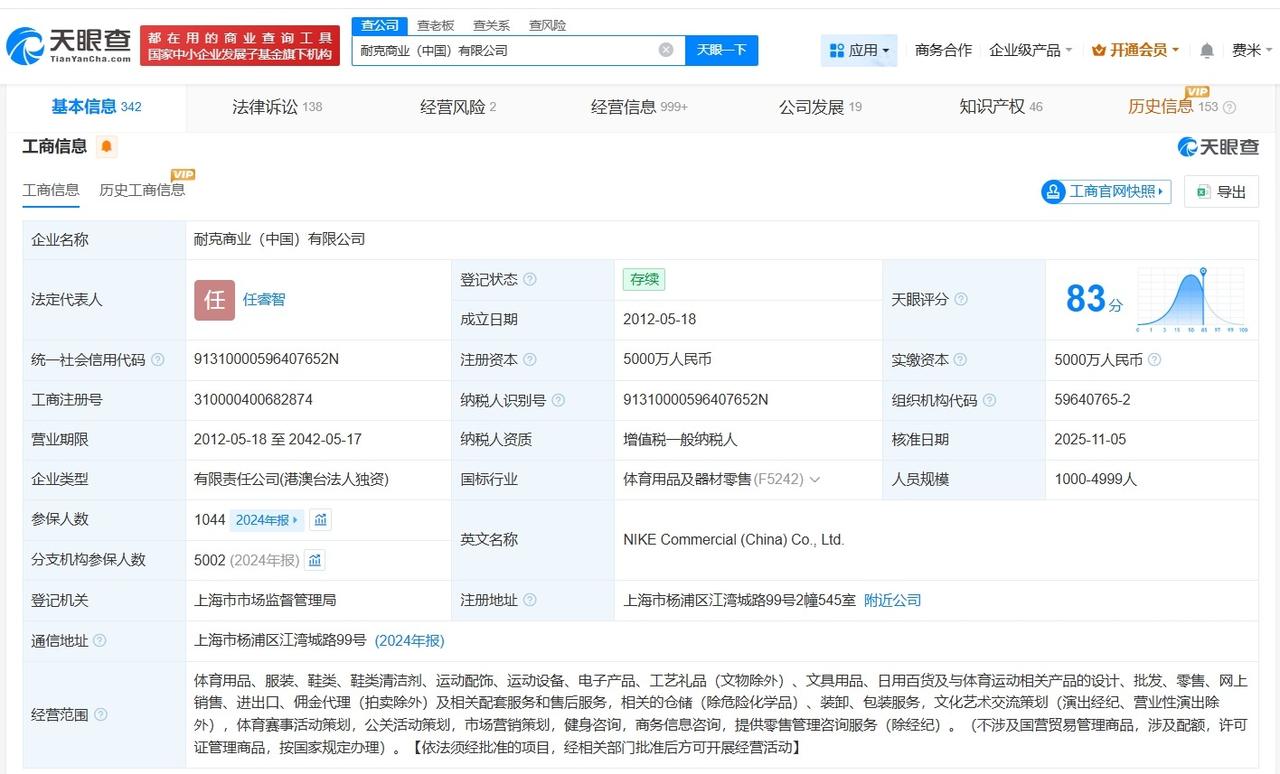Viewport: 1280px width, 774px height.
Task: Open legal representative 任睿智 link
Action: (x=264, y=300)
